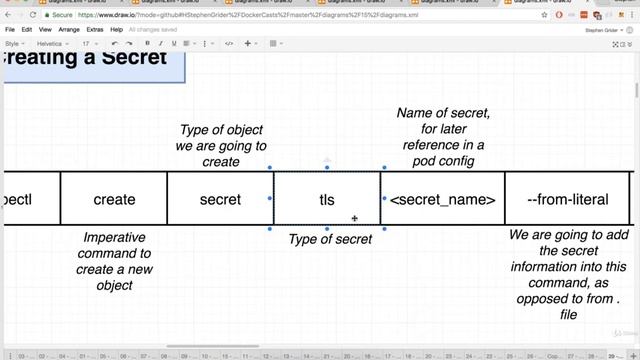Select the 'tls' cell

(327, 198)
